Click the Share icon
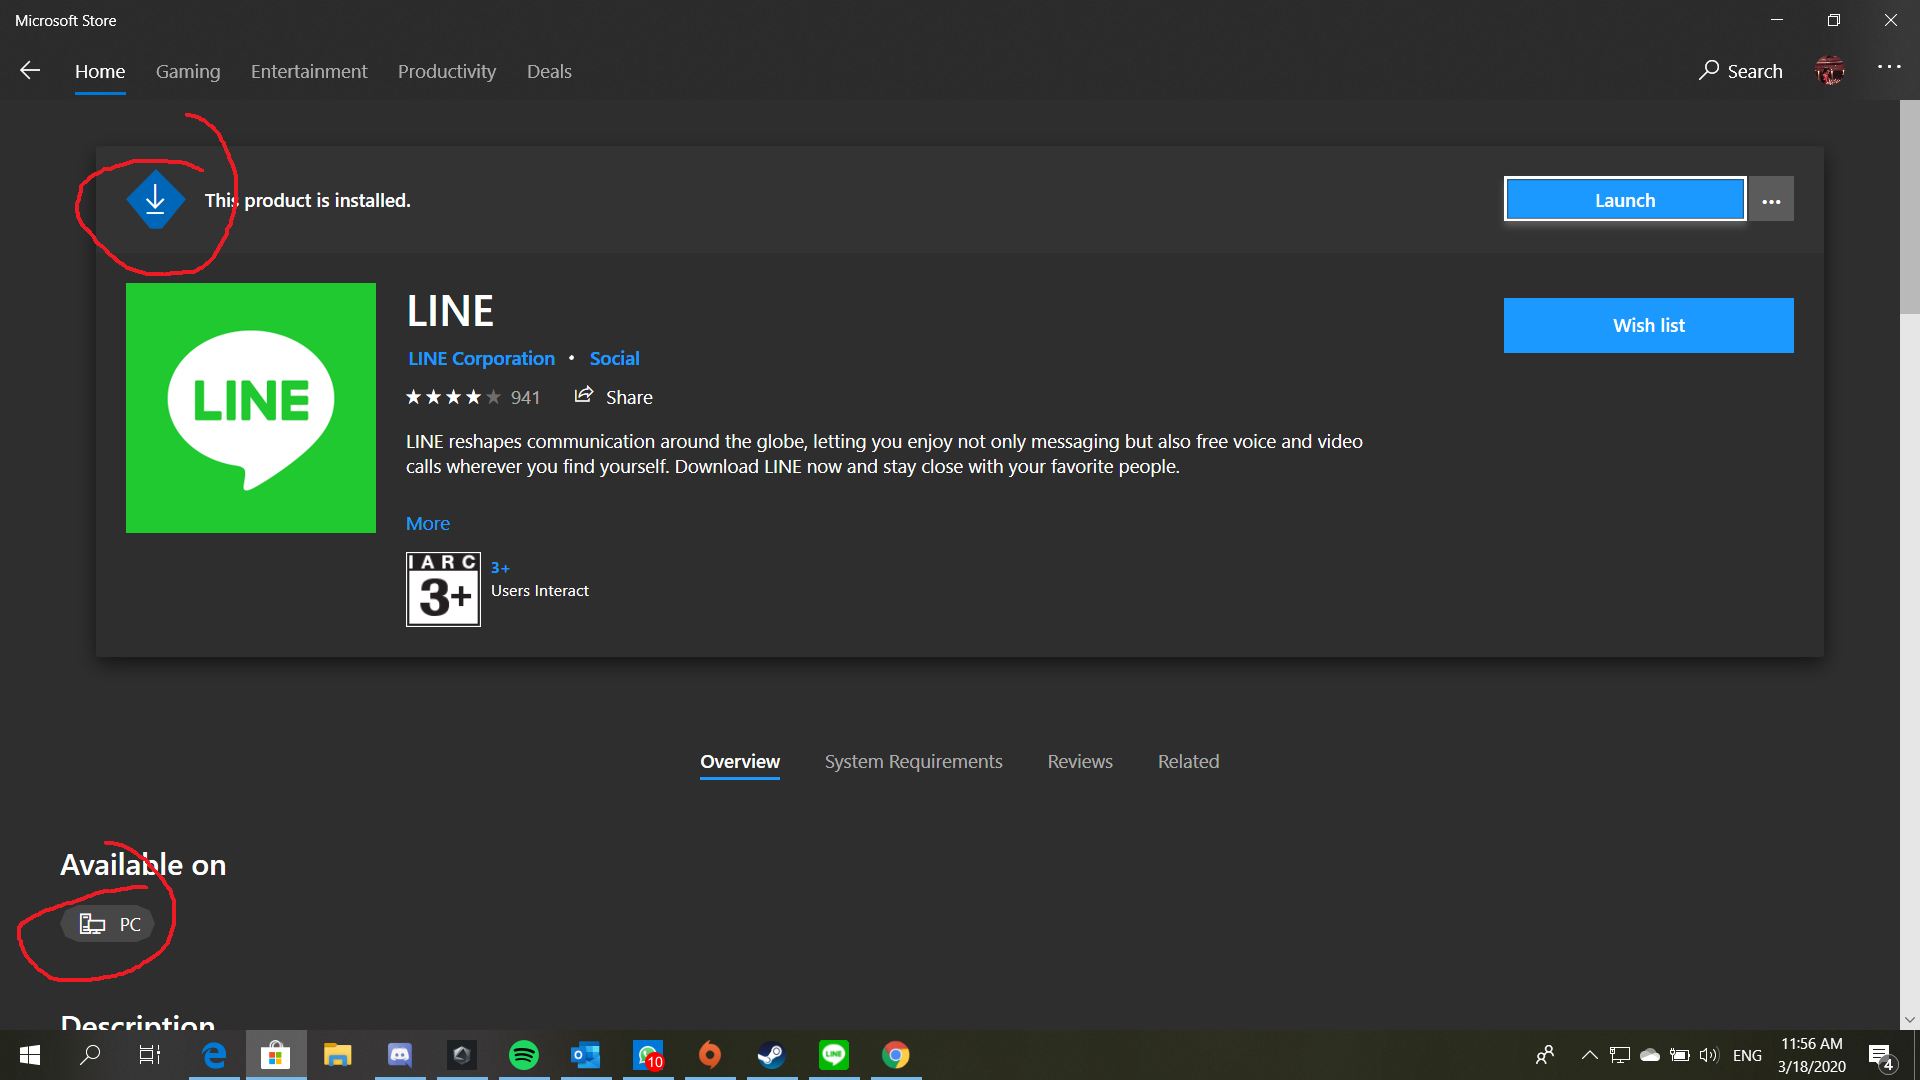Image resolution: width=1920 pixels, height=1080 pixels. tap(583, 396)
